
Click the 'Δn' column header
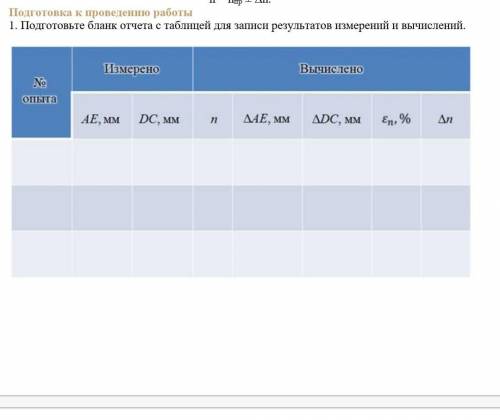(x=446, y=116)
